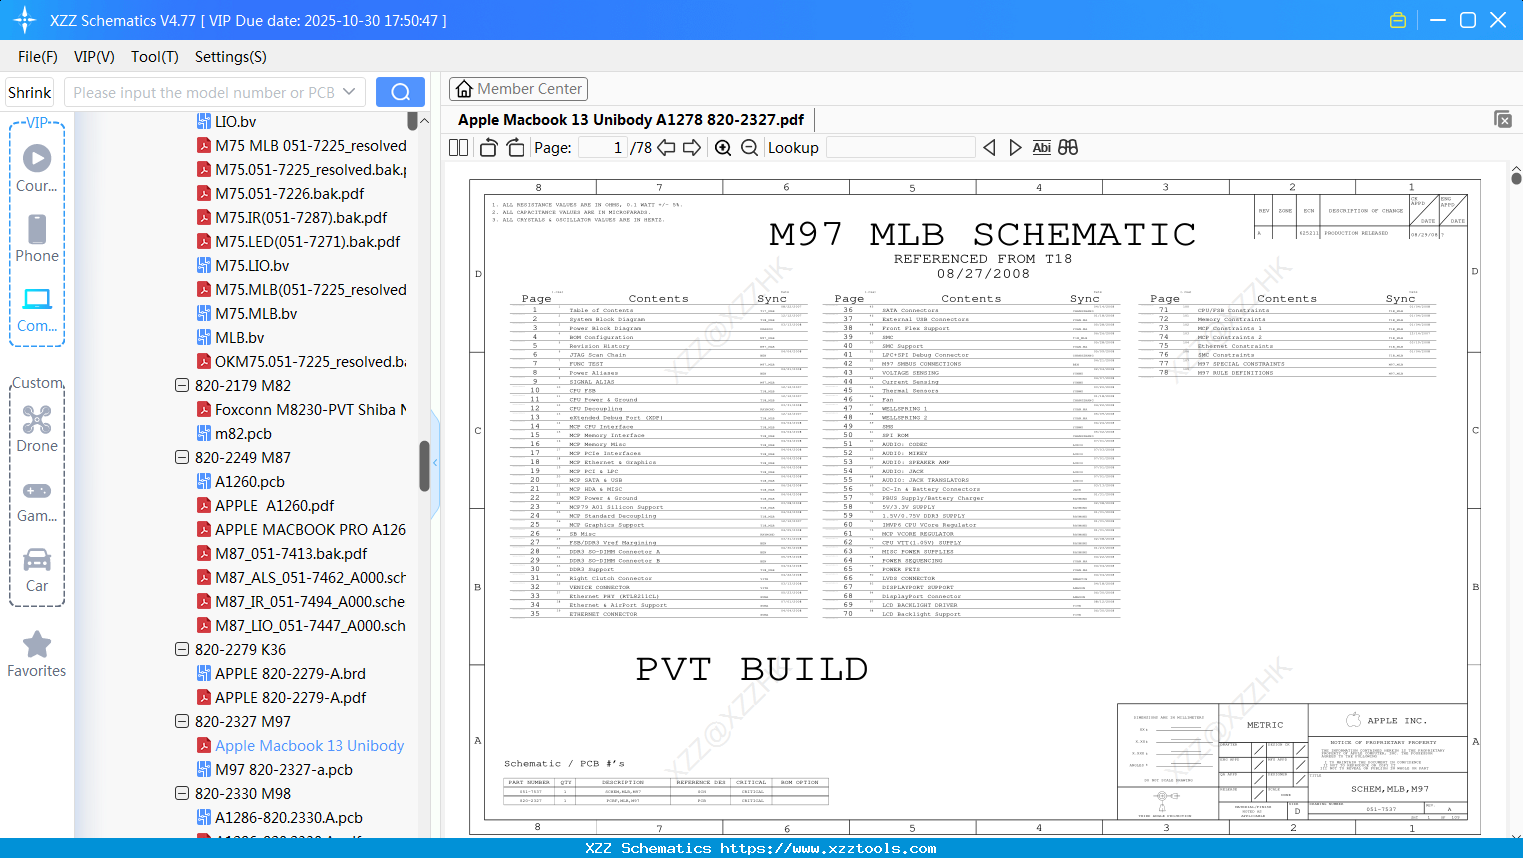The image size is (1523, 858).
Task: Open the Game console category
Action: [37, 501]
